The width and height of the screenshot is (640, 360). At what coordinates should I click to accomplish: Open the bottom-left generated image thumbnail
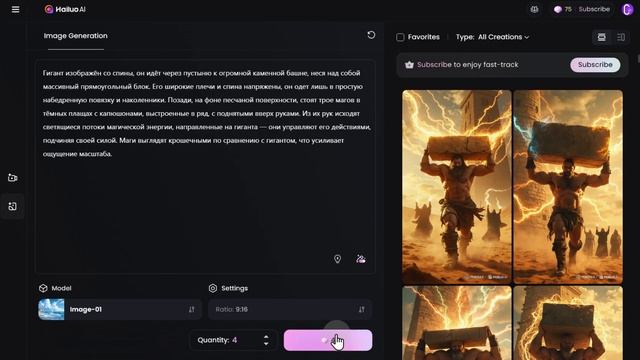[456, 323]
